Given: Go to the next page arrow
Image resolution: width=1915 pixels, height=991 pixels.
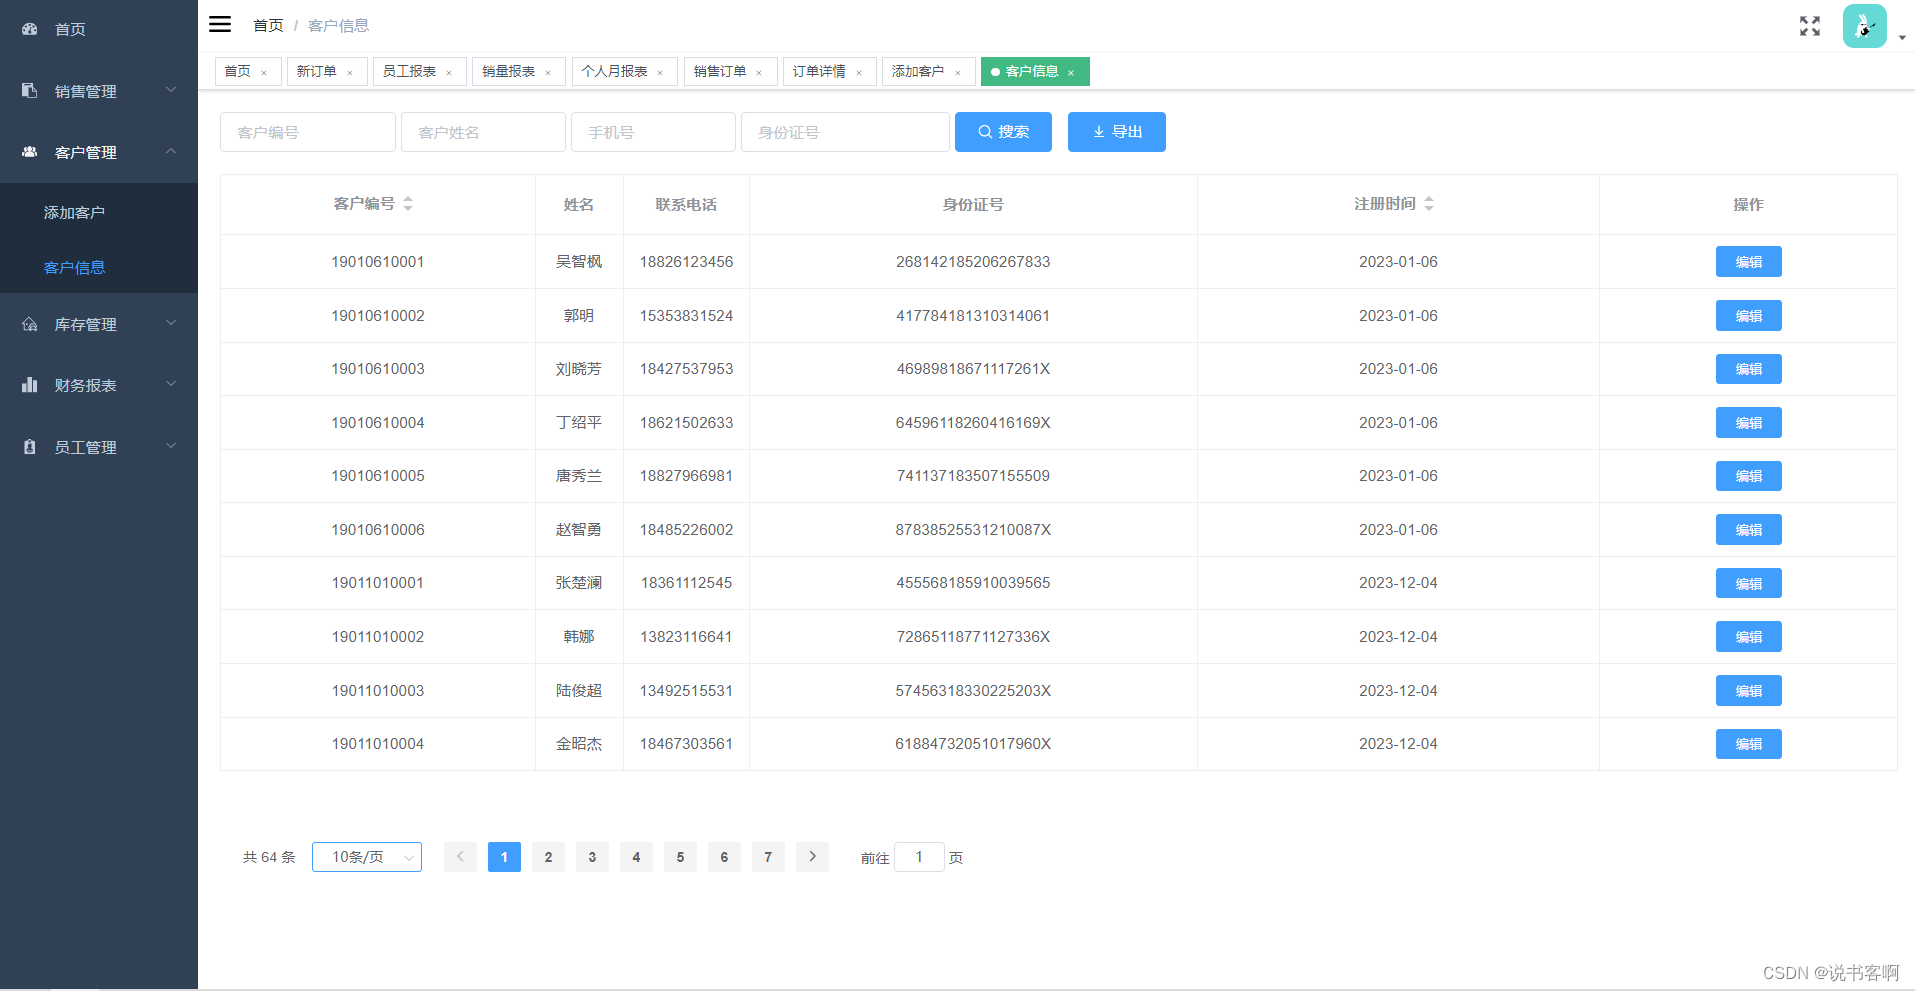Looking at the screenshot, I should coord(812,857).
